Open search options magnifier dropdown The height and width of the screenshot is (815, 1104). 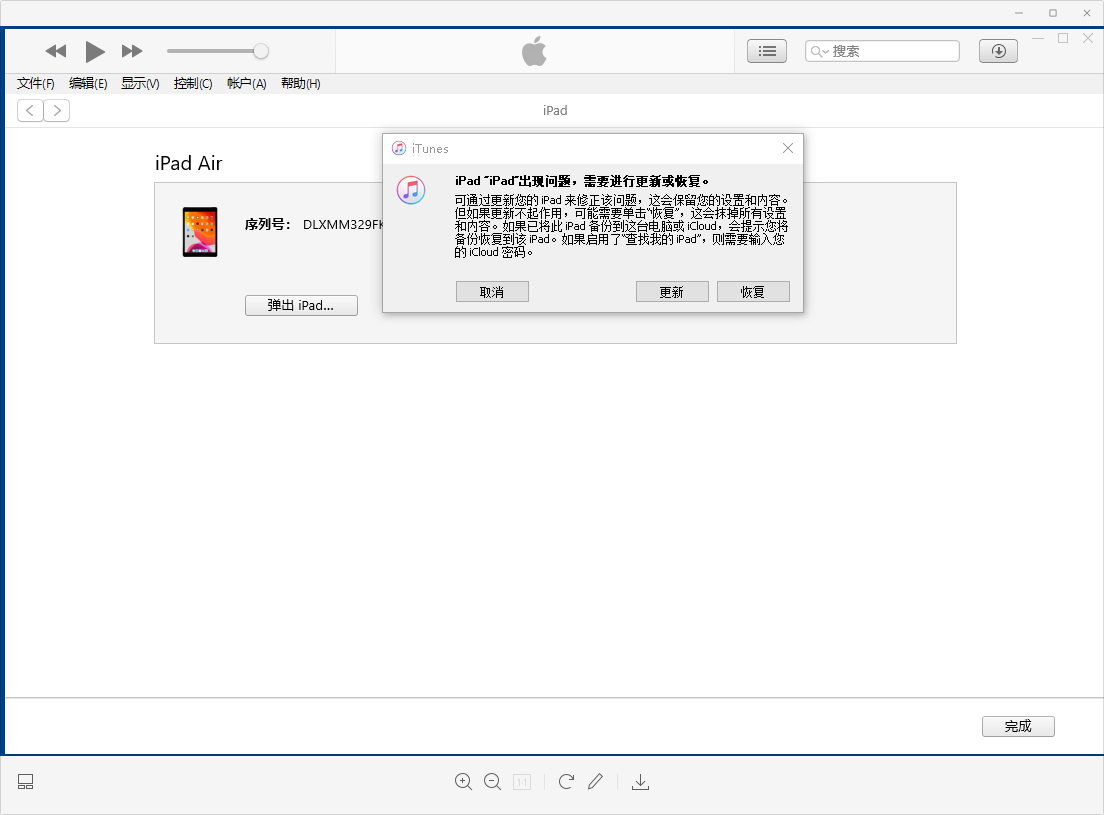click(820, 51)
